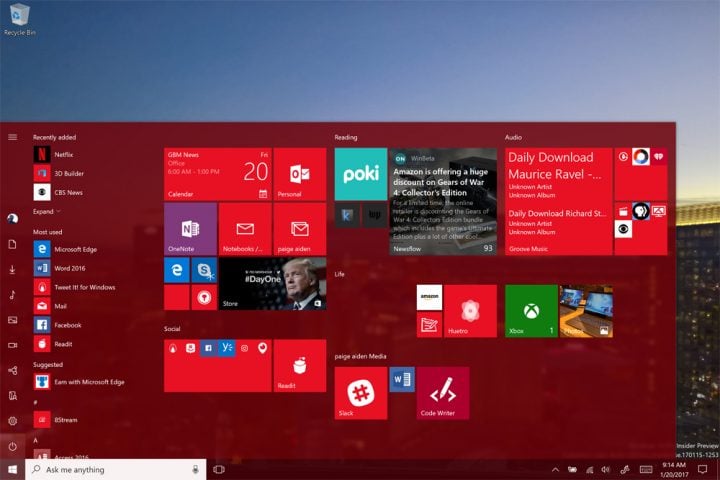Click the small Edge tile

(x=176, y=270)
